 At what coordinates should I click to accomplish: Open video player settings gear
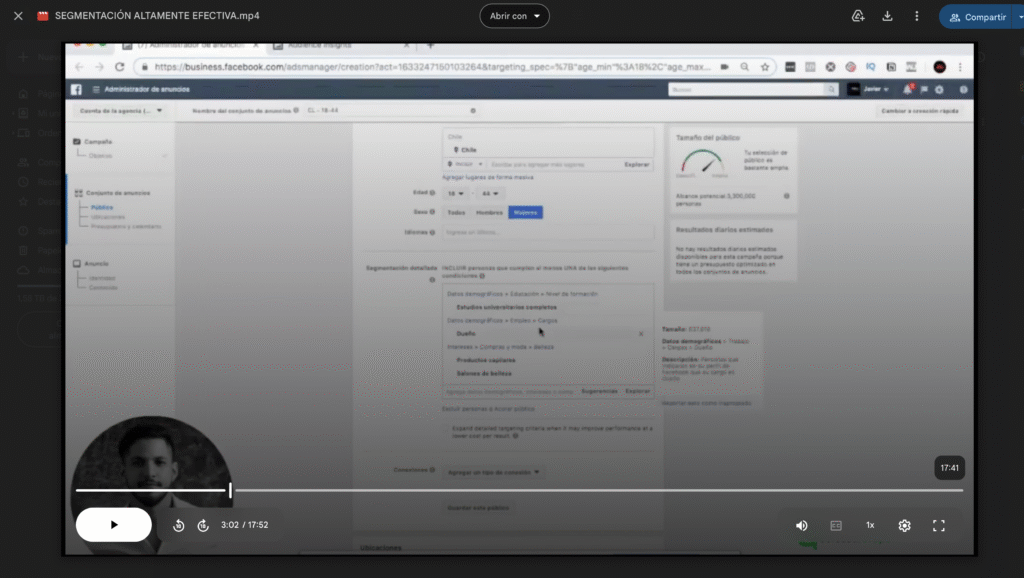(x=905, y=525)
